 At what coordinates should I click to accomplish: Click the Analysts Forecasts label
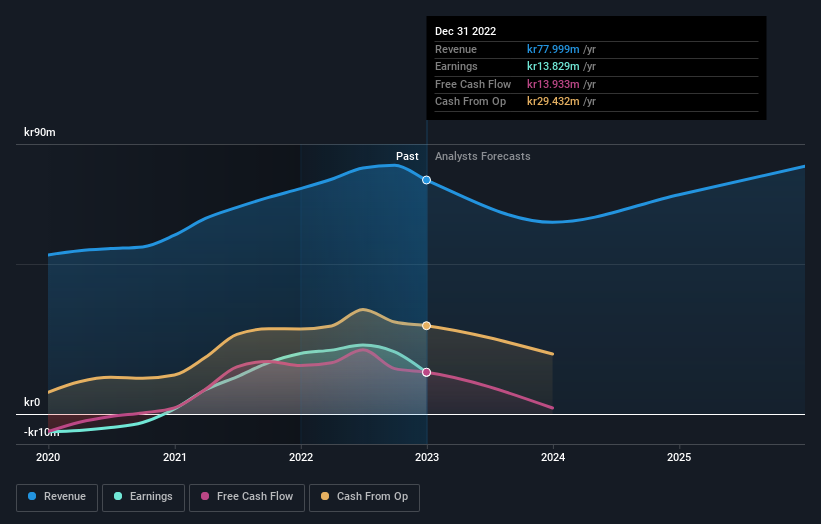tap(482, 156)
